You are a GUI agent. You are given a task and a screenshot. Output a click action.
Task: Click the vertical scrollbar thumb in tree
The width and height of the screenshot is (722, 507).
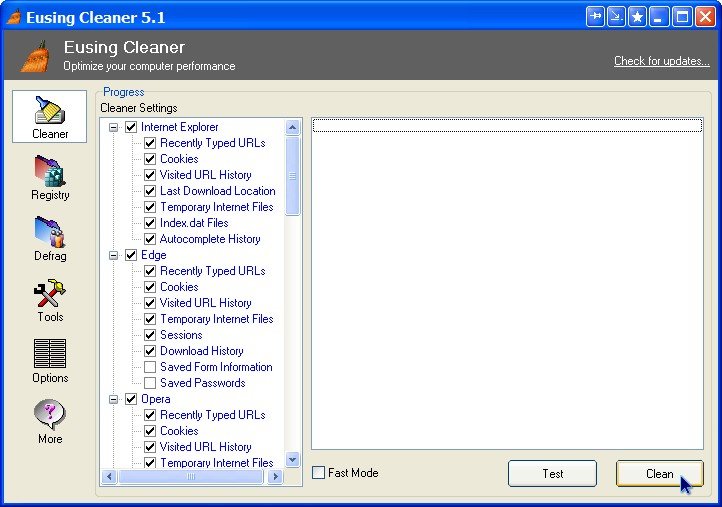(x=292, y=176)
